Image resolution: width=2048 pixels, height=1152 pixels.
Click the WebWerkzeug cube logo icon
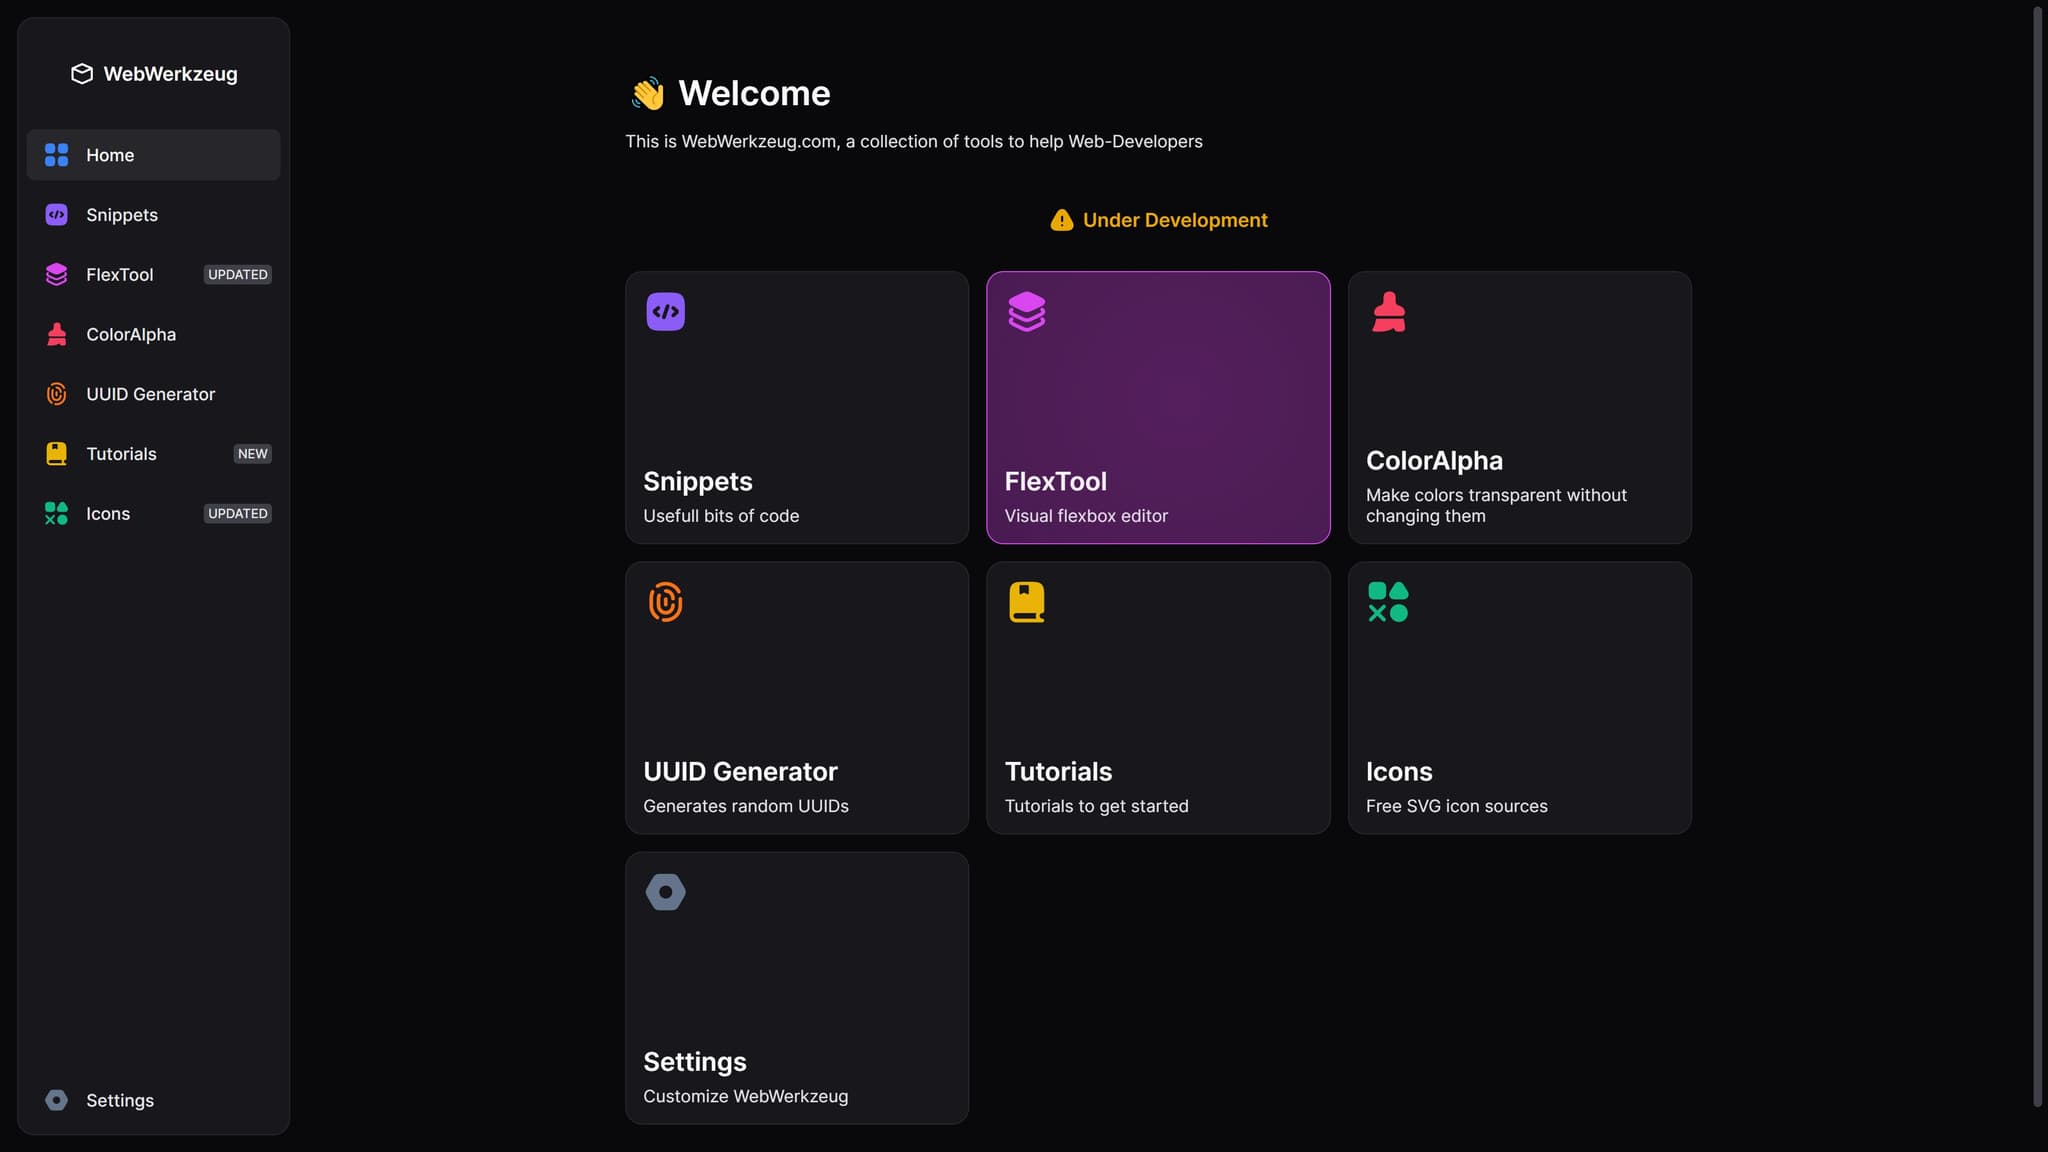click(82, 74)
